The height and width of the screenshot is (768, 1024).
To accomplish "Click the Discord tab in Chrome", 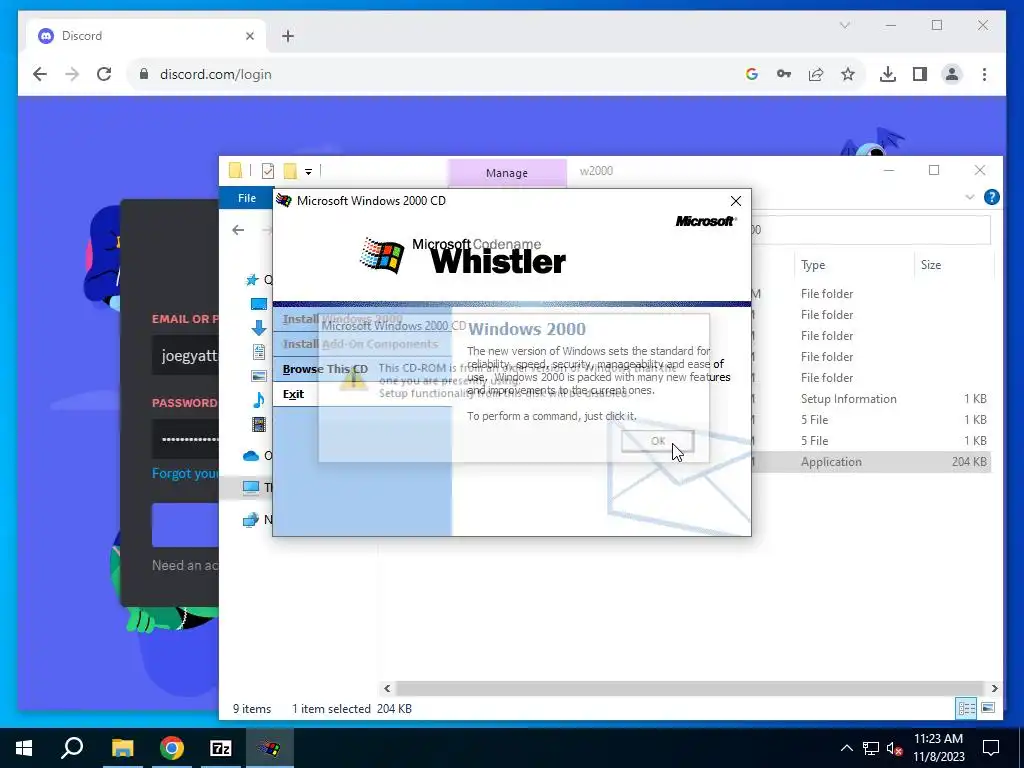I will (x=147, y=36).
